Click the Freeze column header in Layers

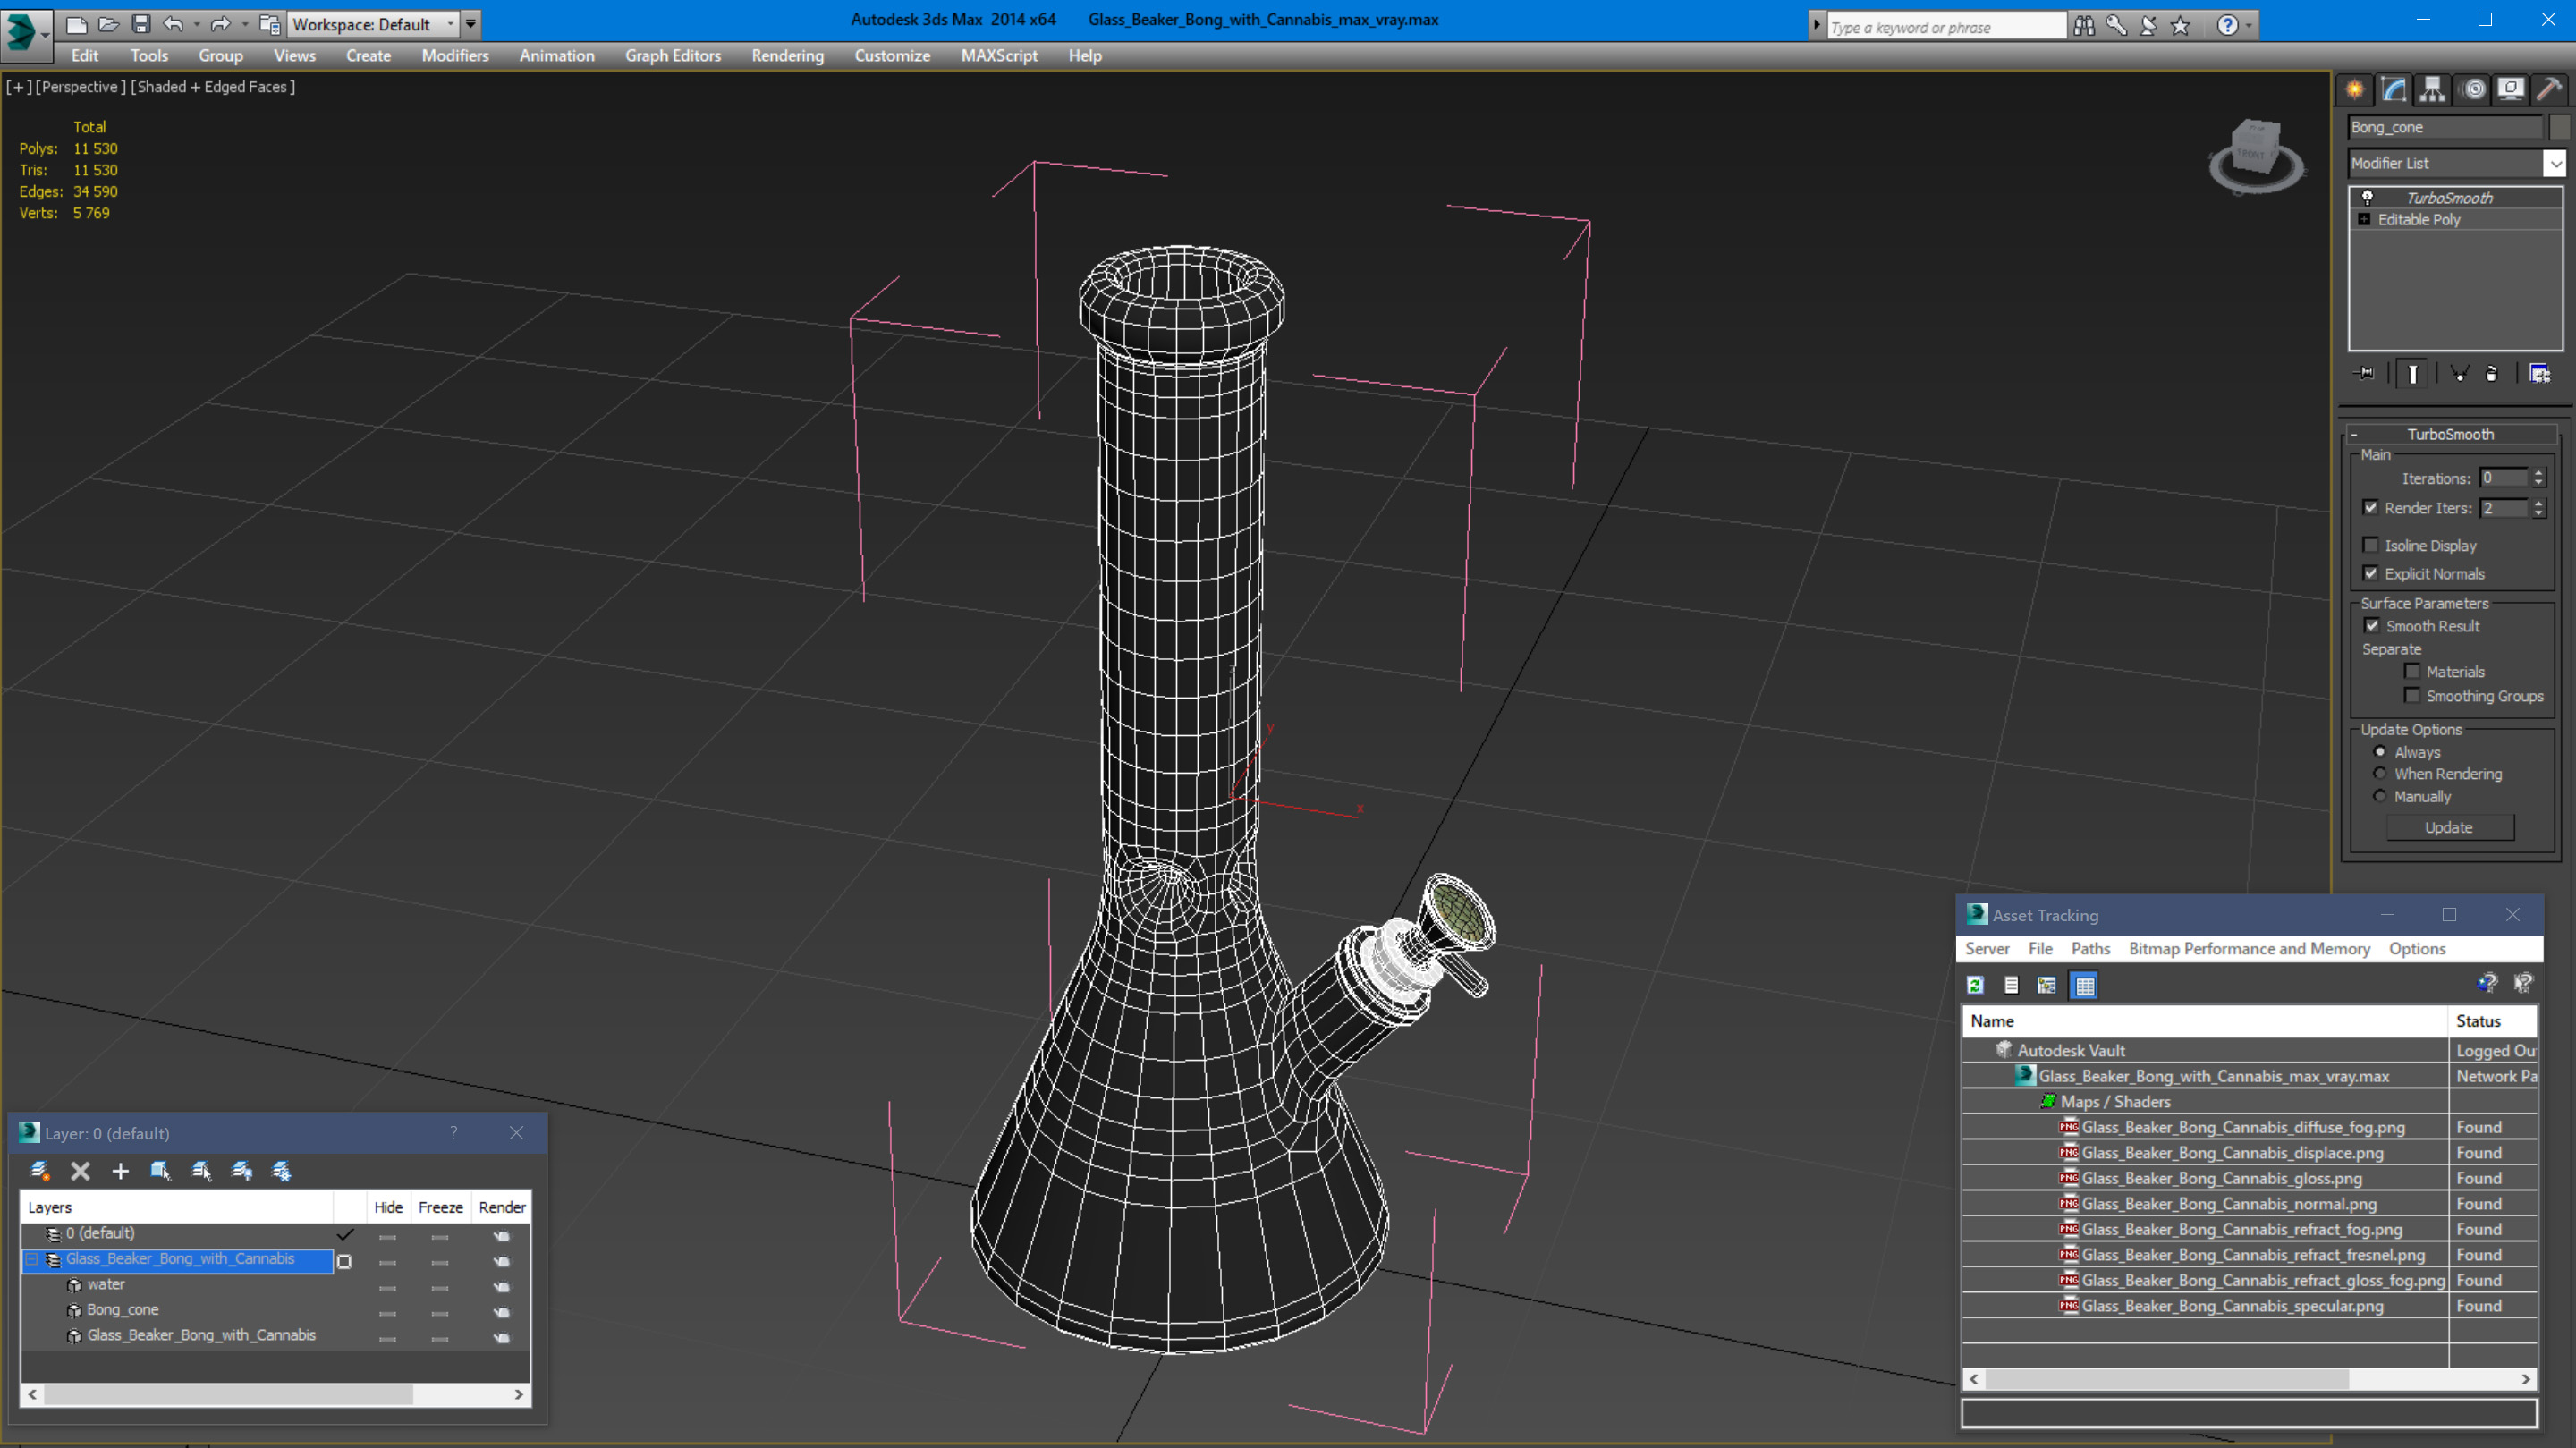[x=440, y=1208]
